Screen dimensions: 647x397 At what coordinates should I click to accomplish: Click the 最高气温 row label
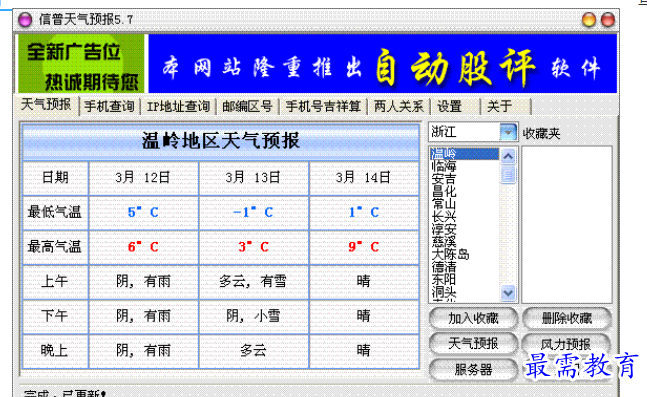[55, 247]
